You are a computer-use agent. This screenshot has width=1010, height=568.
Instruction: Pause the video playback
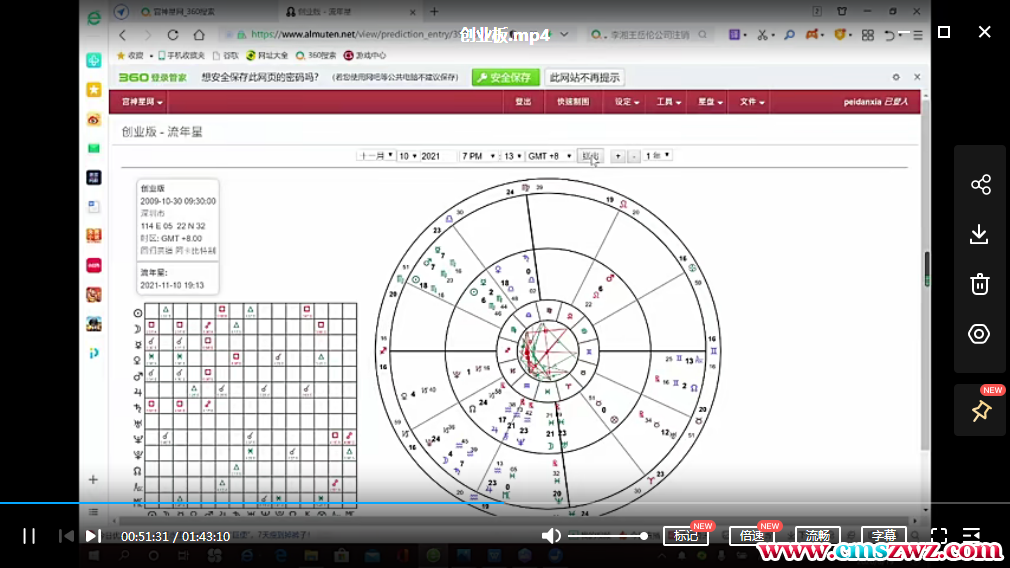coord(29,536)
